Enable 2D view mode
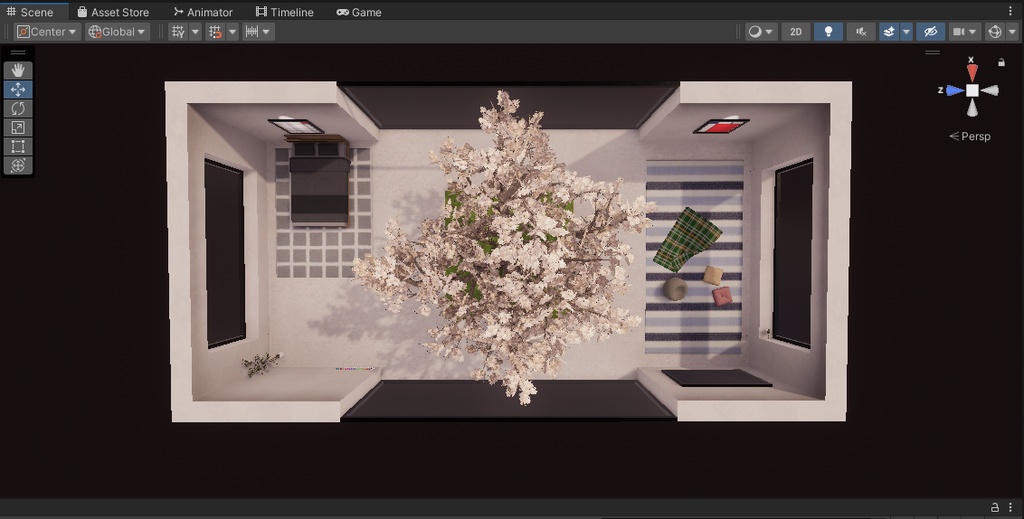This screenshot has width=1024, height=519. click(795, 31)
